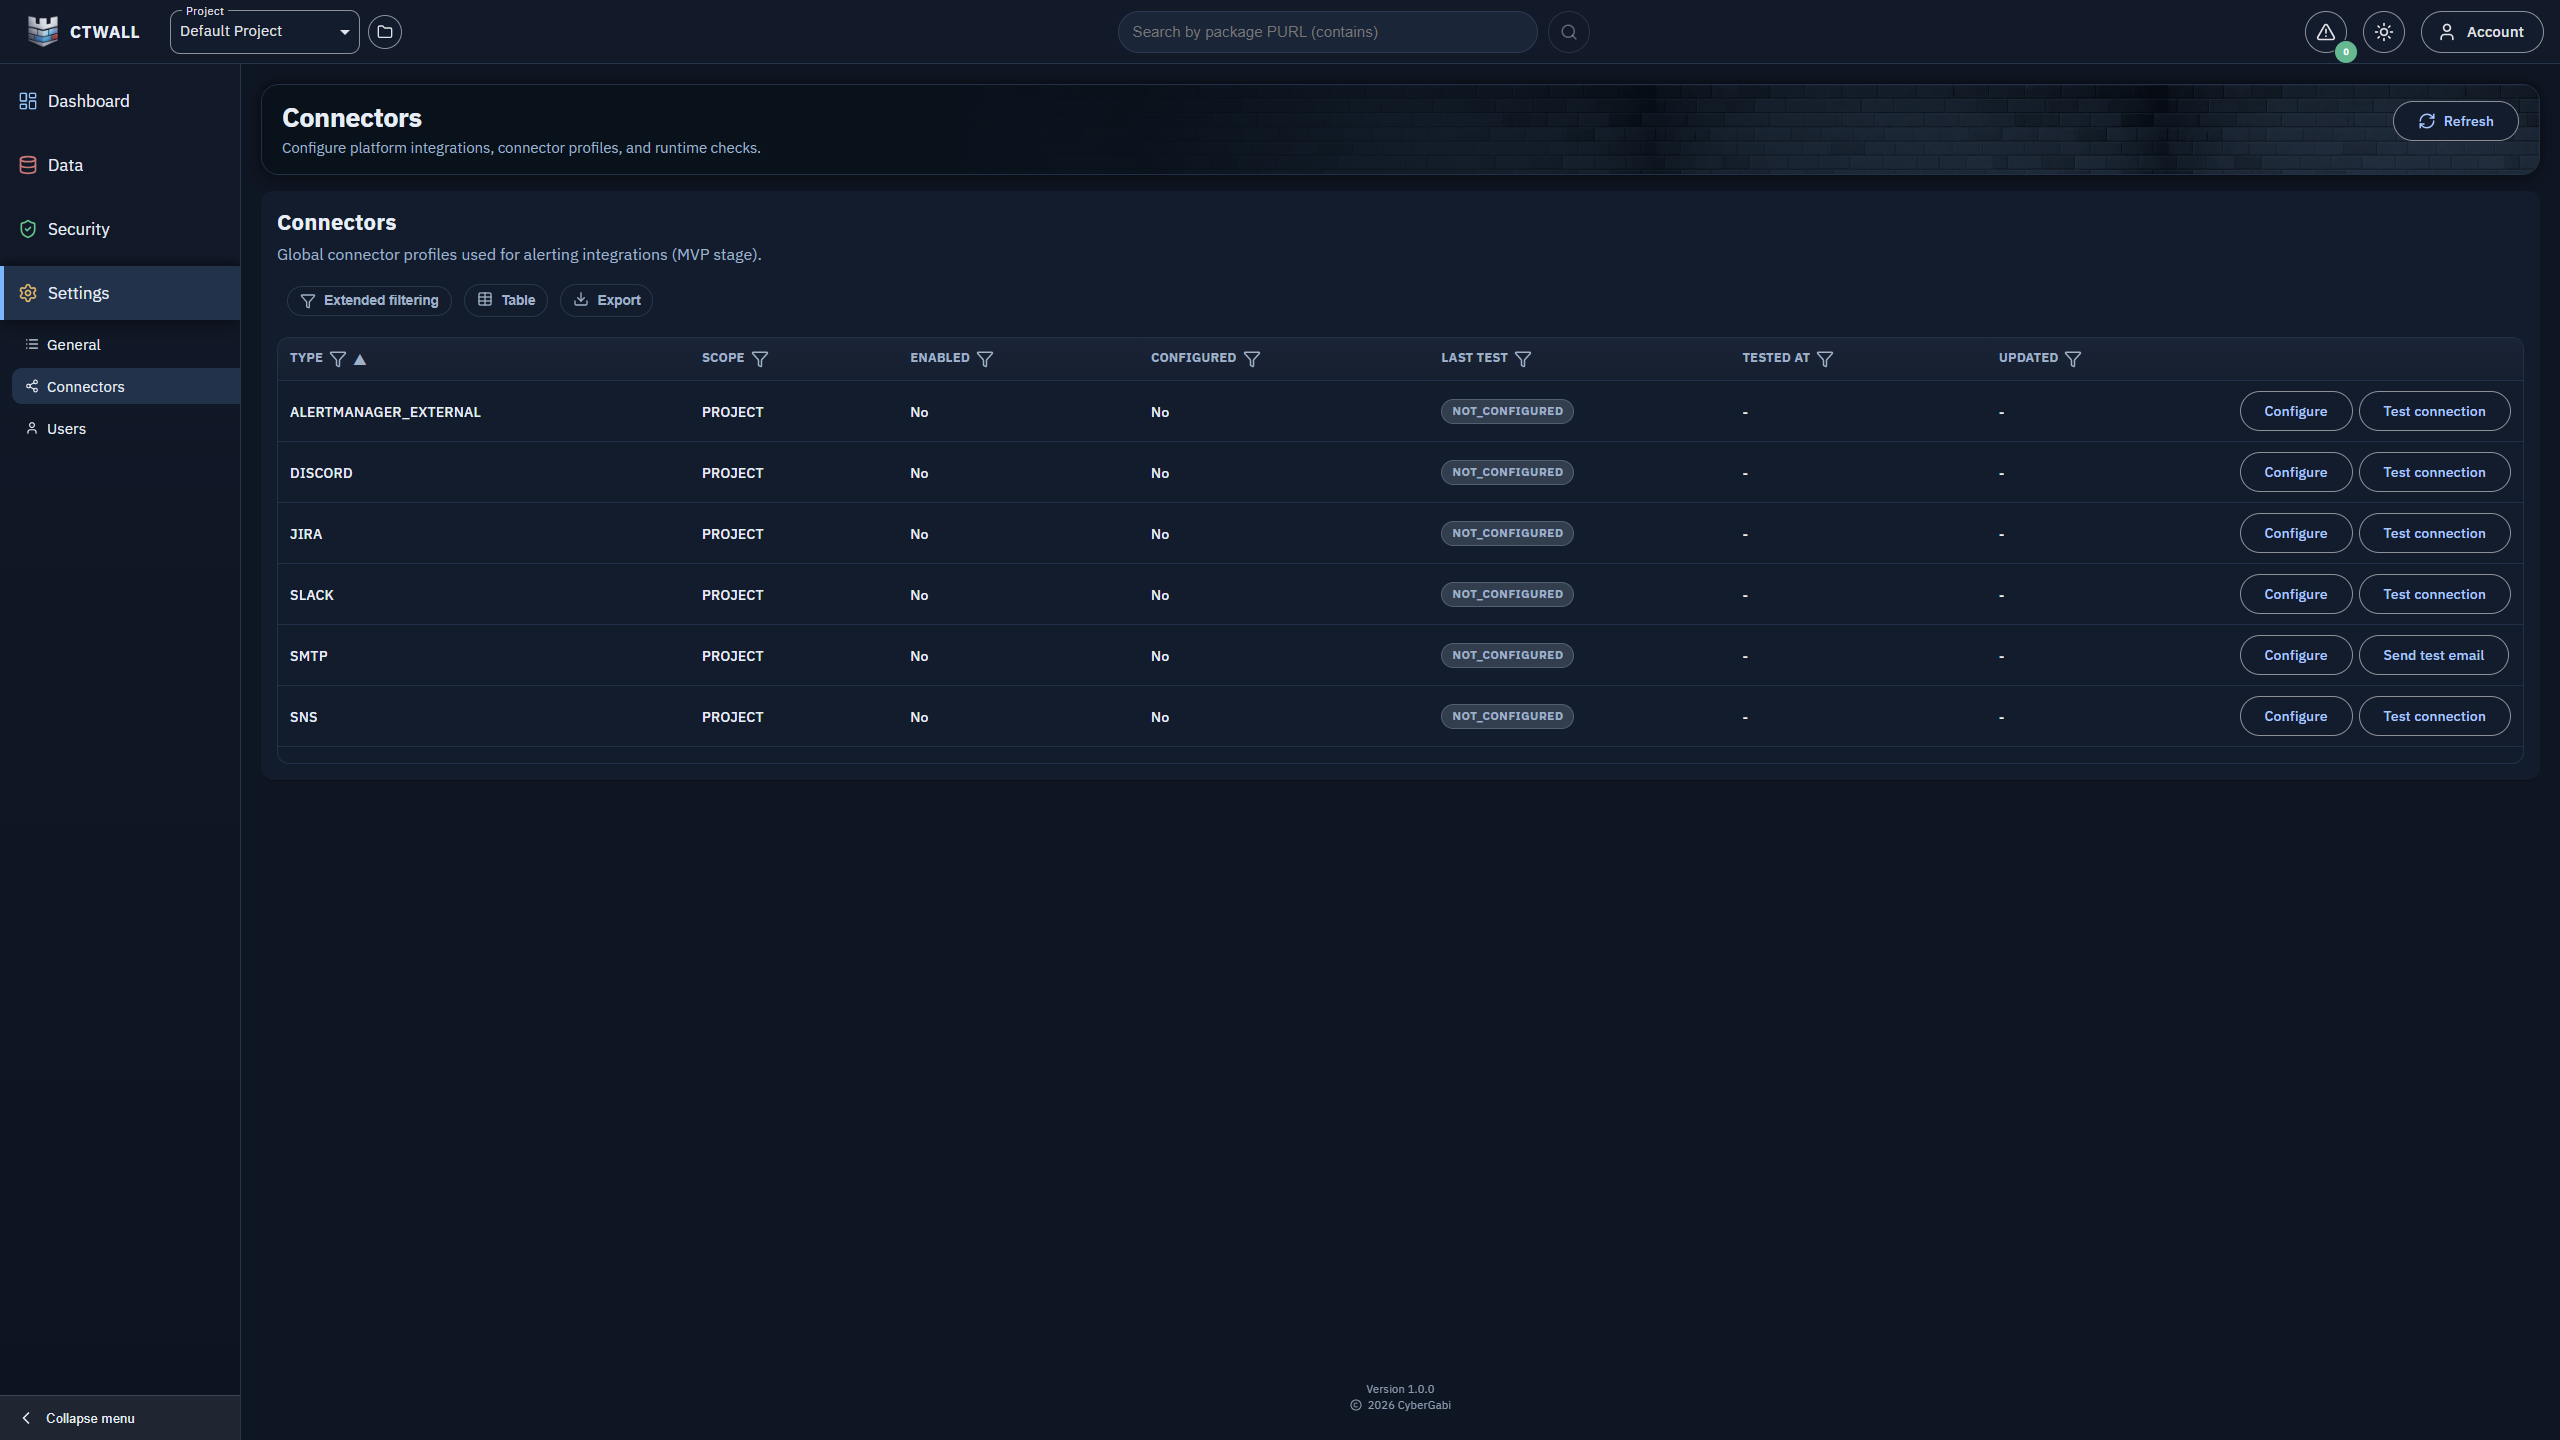This screenshot has width=2560, height=1440.
Task: Open the Last Test column filter
Action: (1523, 359)
